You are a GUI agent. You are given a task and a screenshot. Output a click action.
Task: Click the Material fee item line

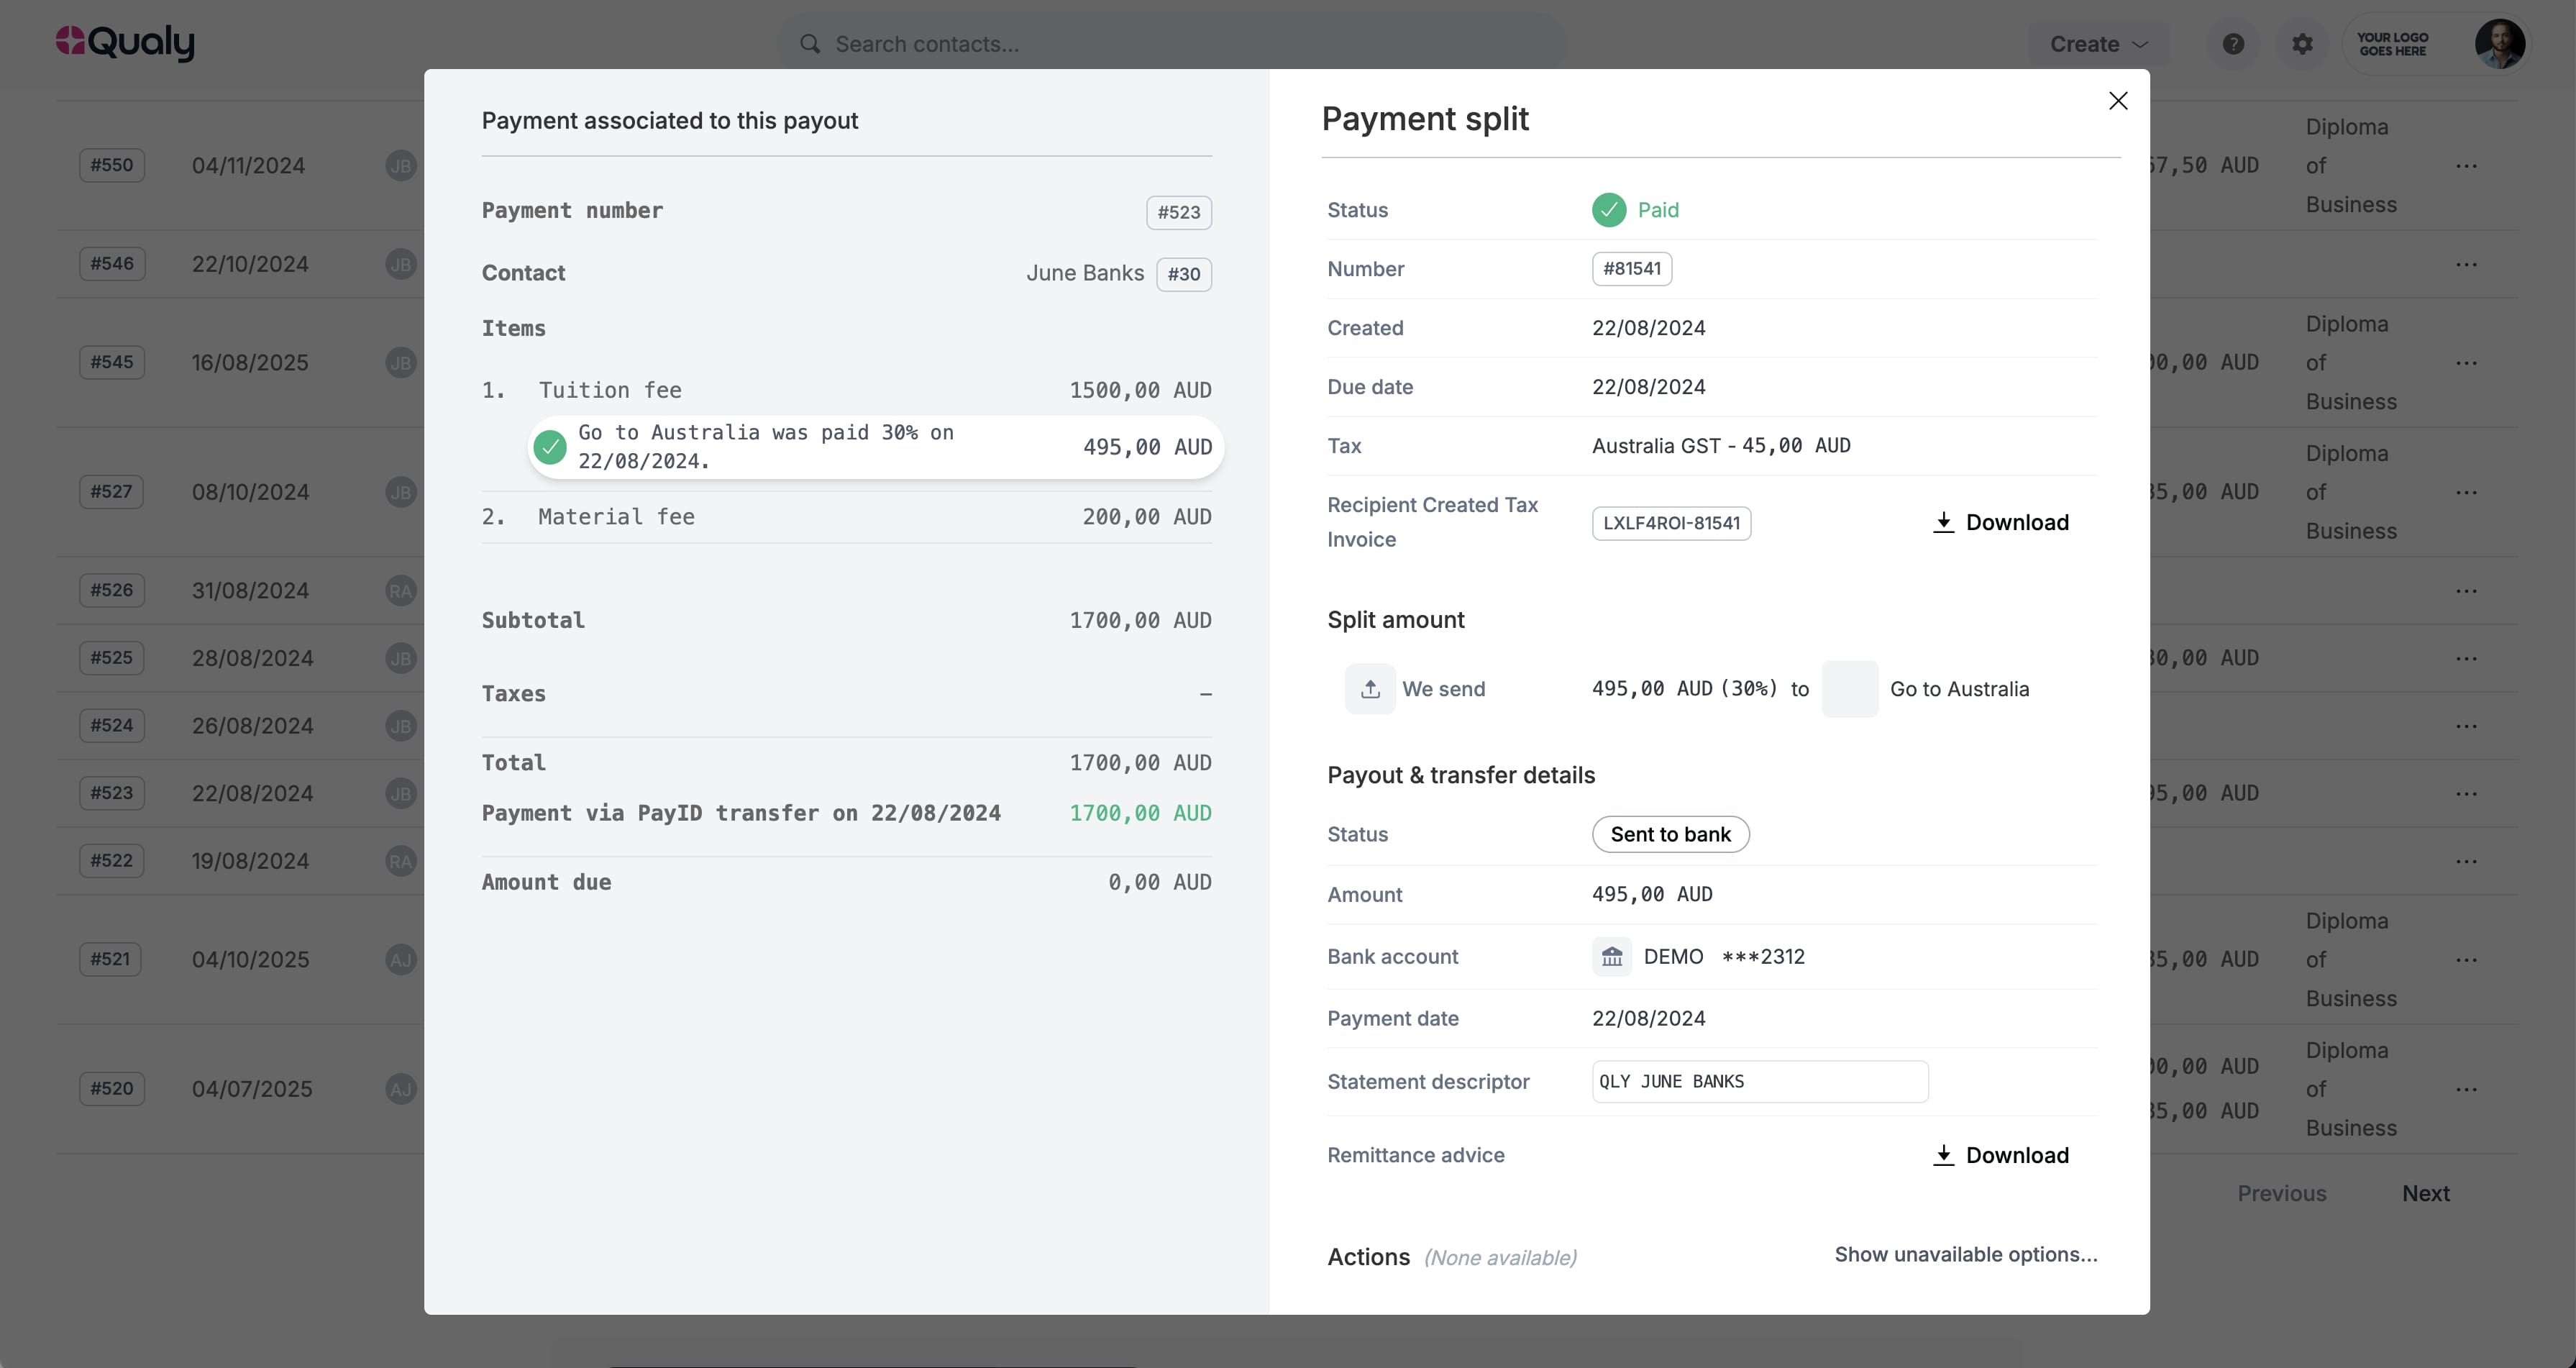846,517
